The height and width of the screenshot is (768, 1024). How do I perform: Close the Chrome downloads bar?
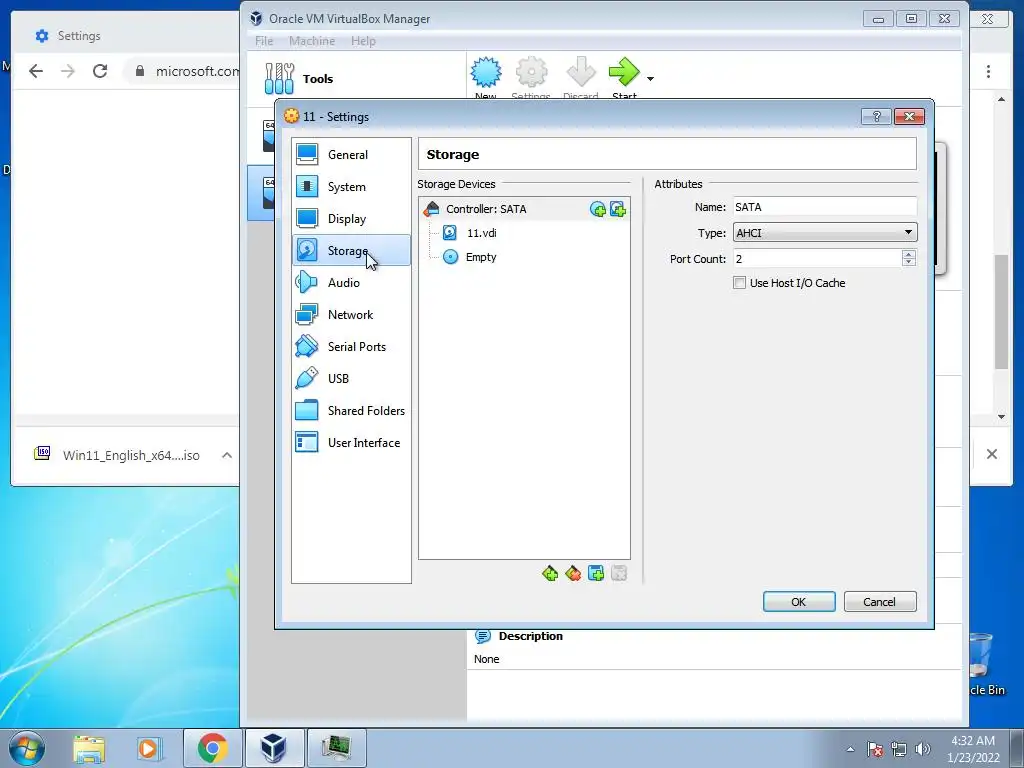pyautogui.click(x=991, y=454)
